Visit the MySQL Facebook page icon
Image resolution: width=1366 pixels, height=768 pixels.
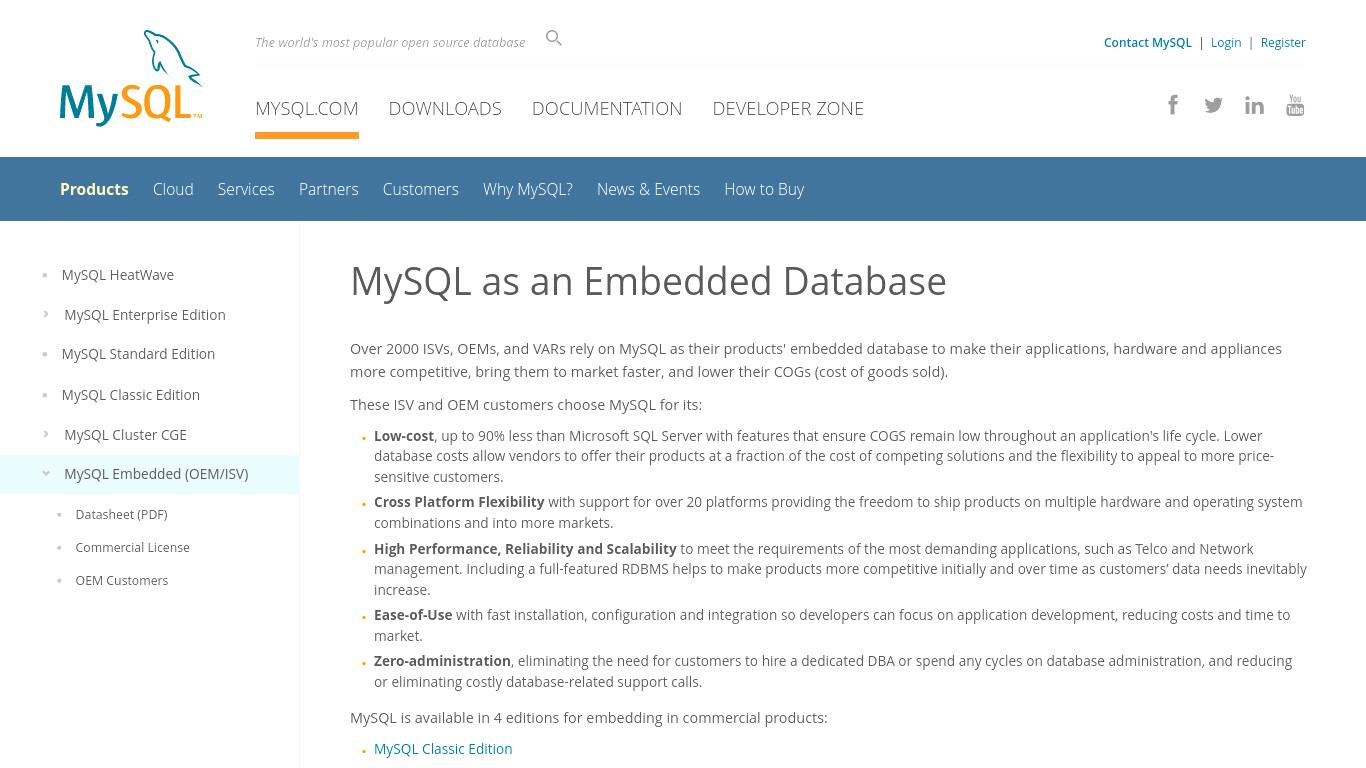coord(1173,105)
